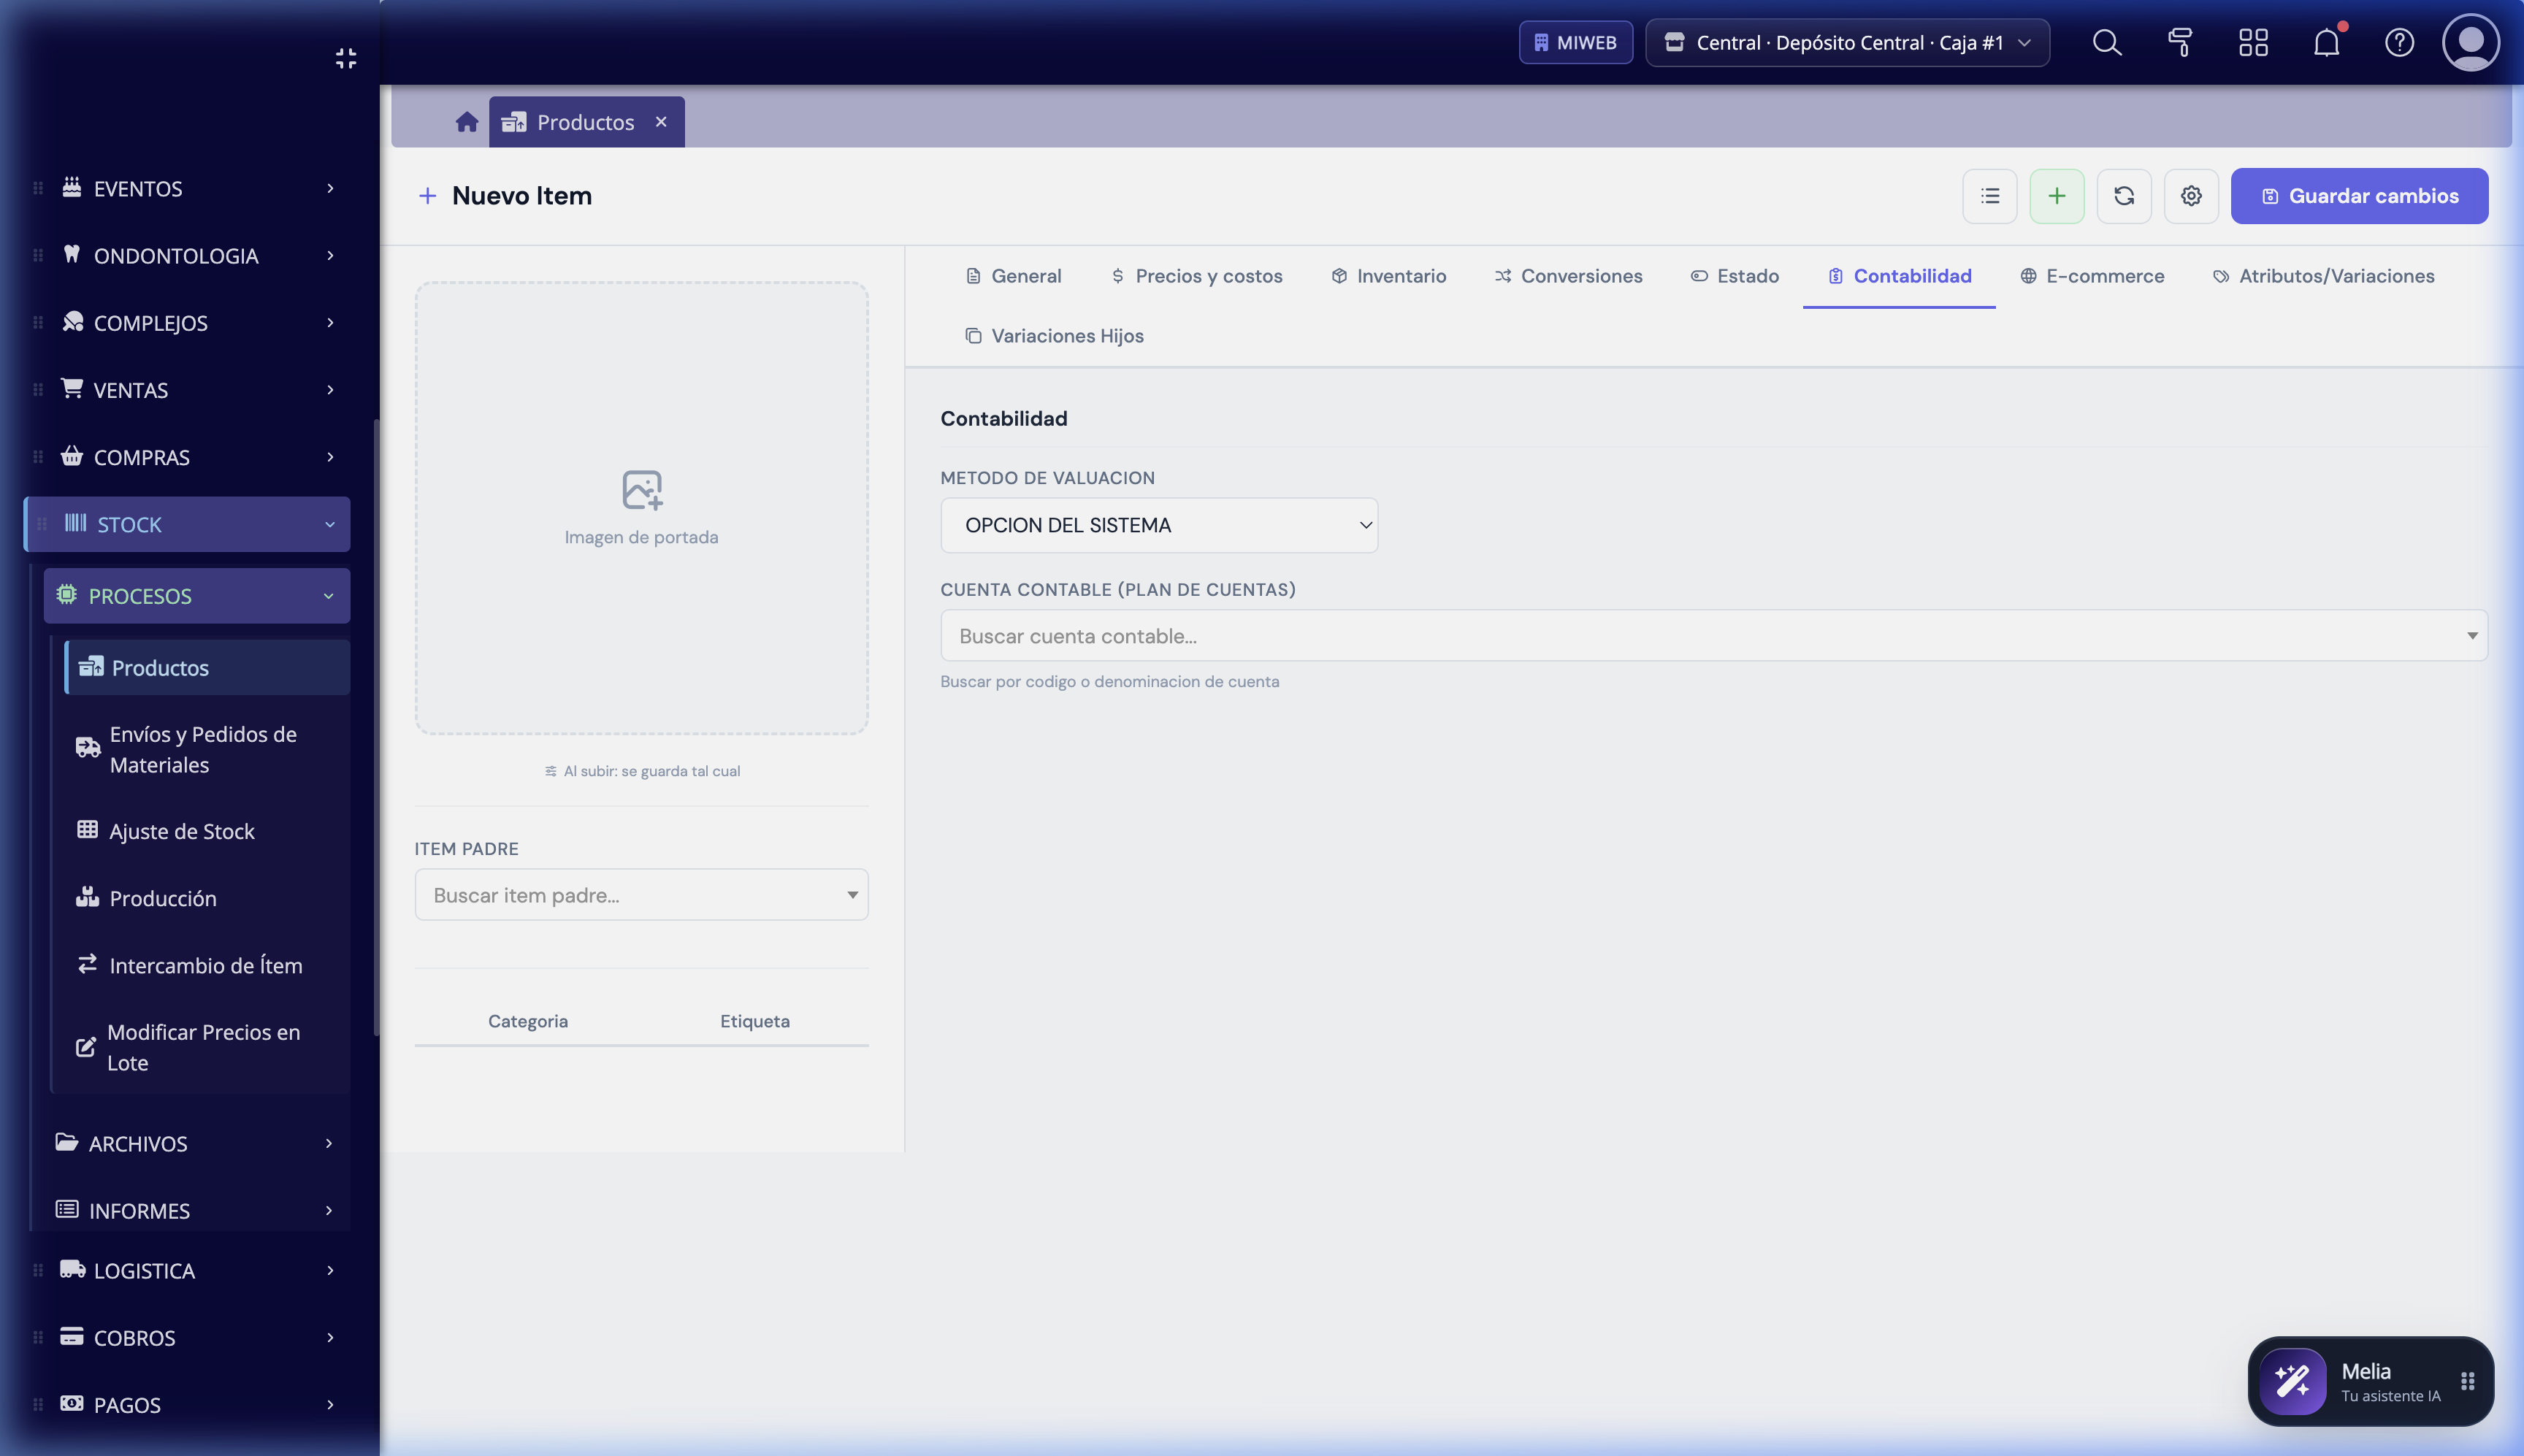The width and height of the screenshot is (2524, 1456).
Task: Open the Atributos/Variaciones tab
Action: pos(2324,276)
